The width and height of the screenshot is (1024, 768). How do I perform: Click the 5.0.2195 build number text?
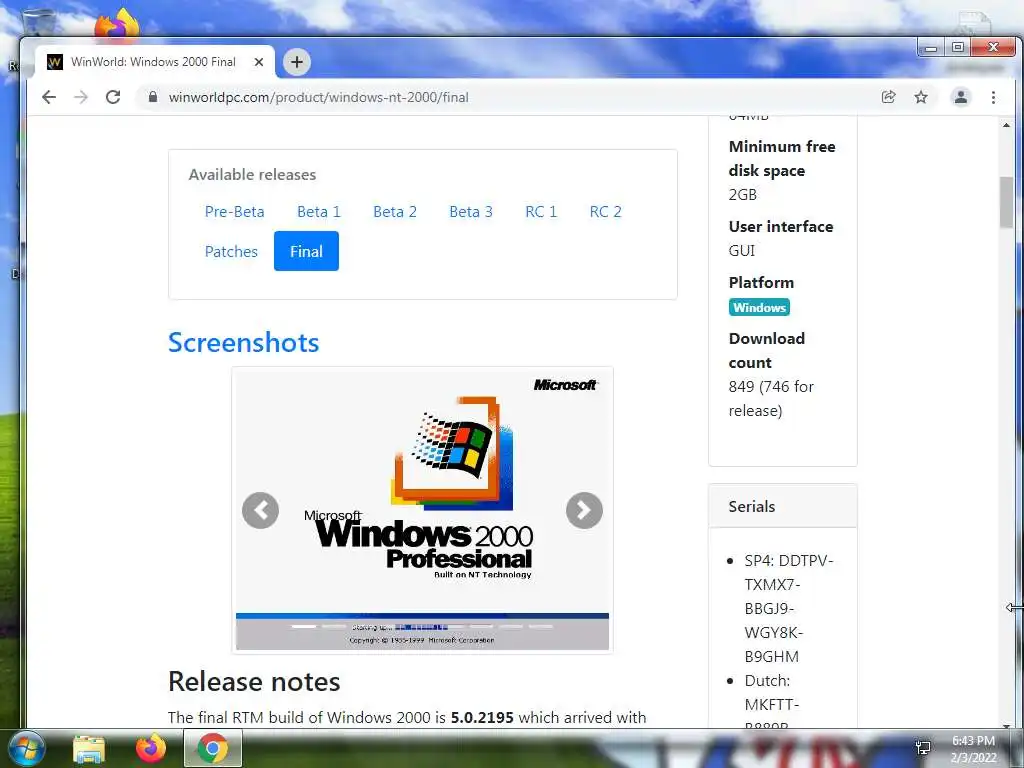482,718
